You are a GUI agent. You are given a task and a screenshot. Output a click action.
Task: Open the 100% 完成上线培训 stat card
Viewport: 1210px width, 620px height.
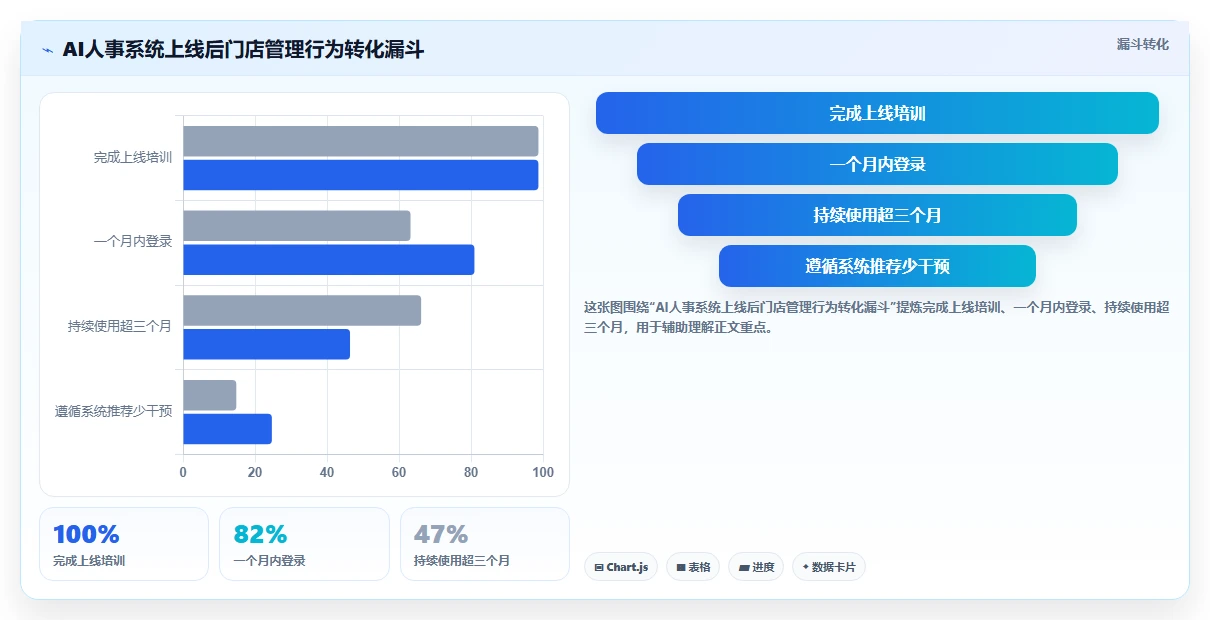pos(124,544)
